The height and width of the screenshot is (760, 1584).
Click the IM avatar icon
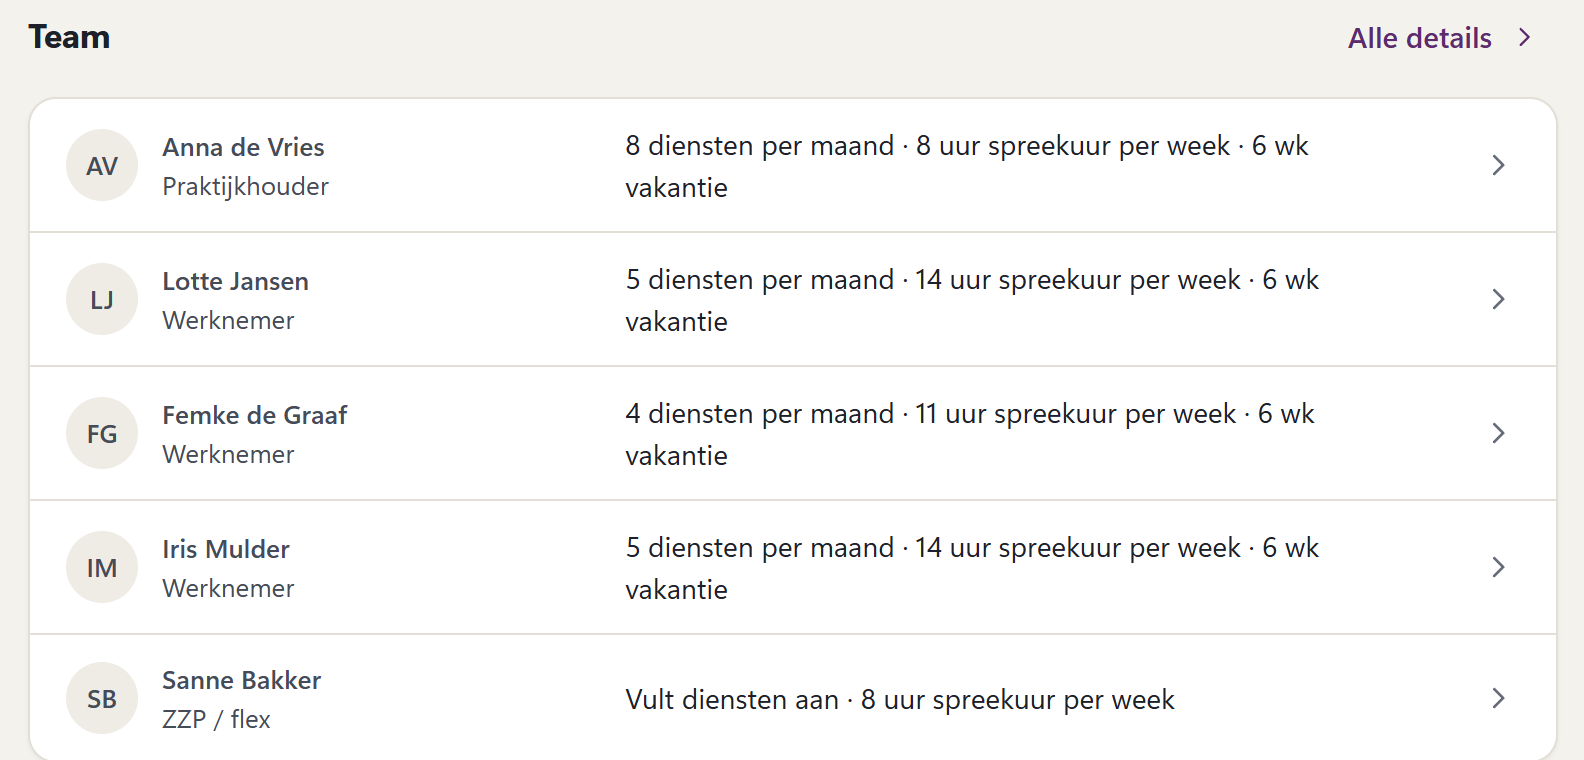tap(102, 567)
